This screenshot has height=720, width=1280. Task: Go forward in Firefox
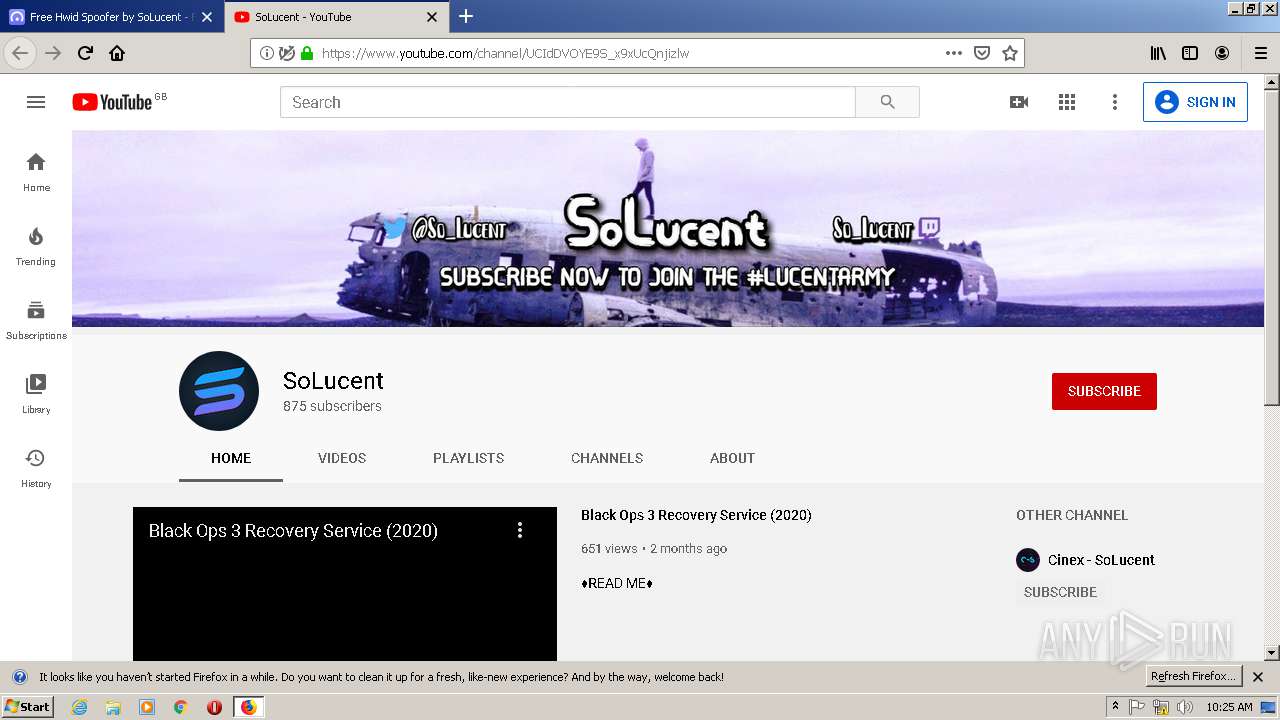(x=53, y=53)
